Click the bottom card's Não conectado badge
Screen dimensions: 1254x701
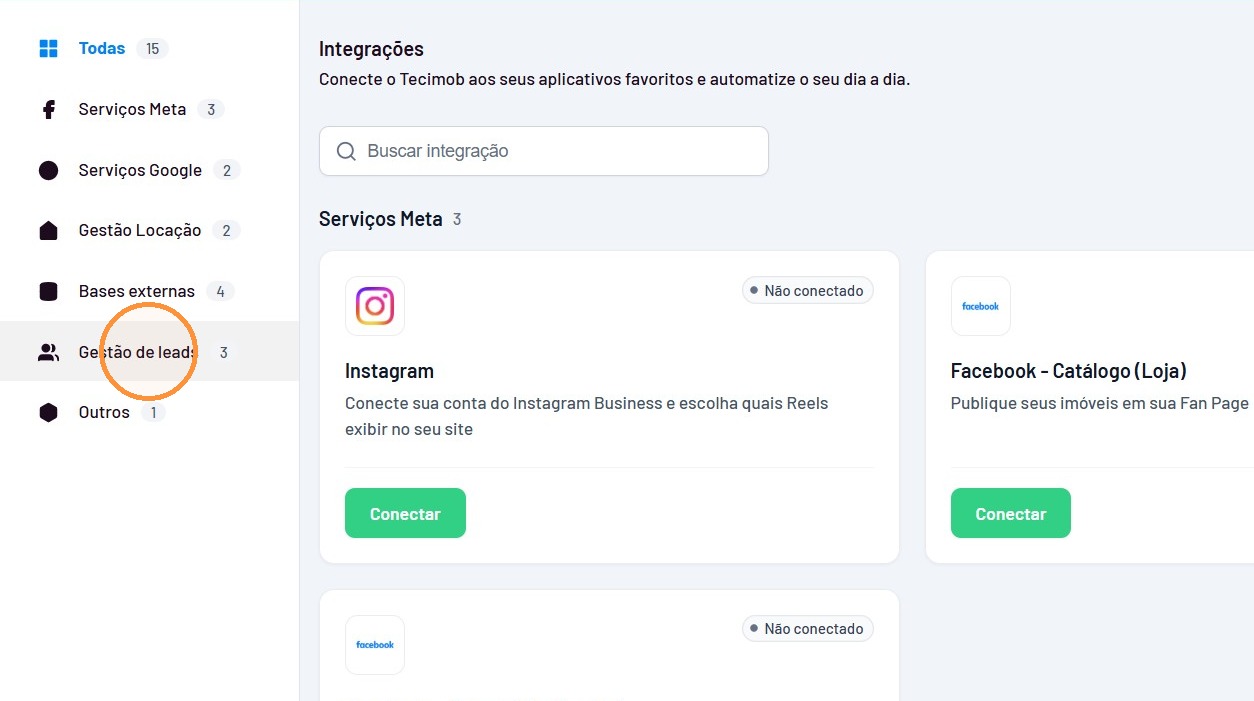(808, 629)
